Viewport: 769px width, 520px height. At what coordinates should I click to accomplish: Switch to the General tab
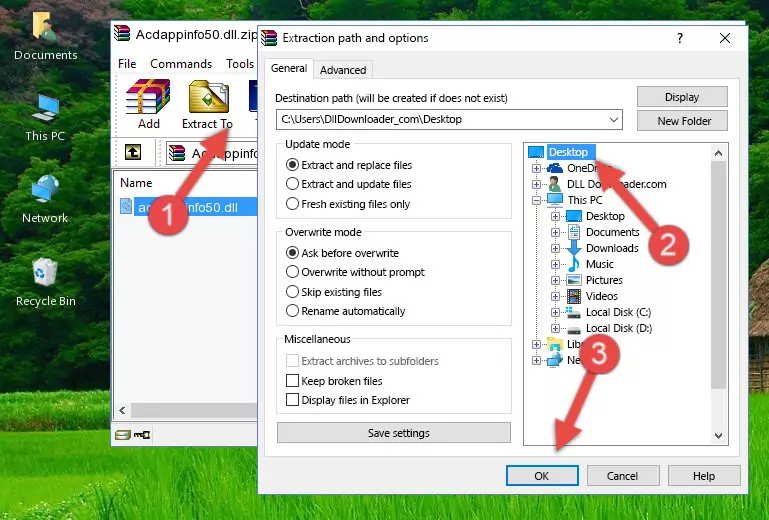coord(289,68)
